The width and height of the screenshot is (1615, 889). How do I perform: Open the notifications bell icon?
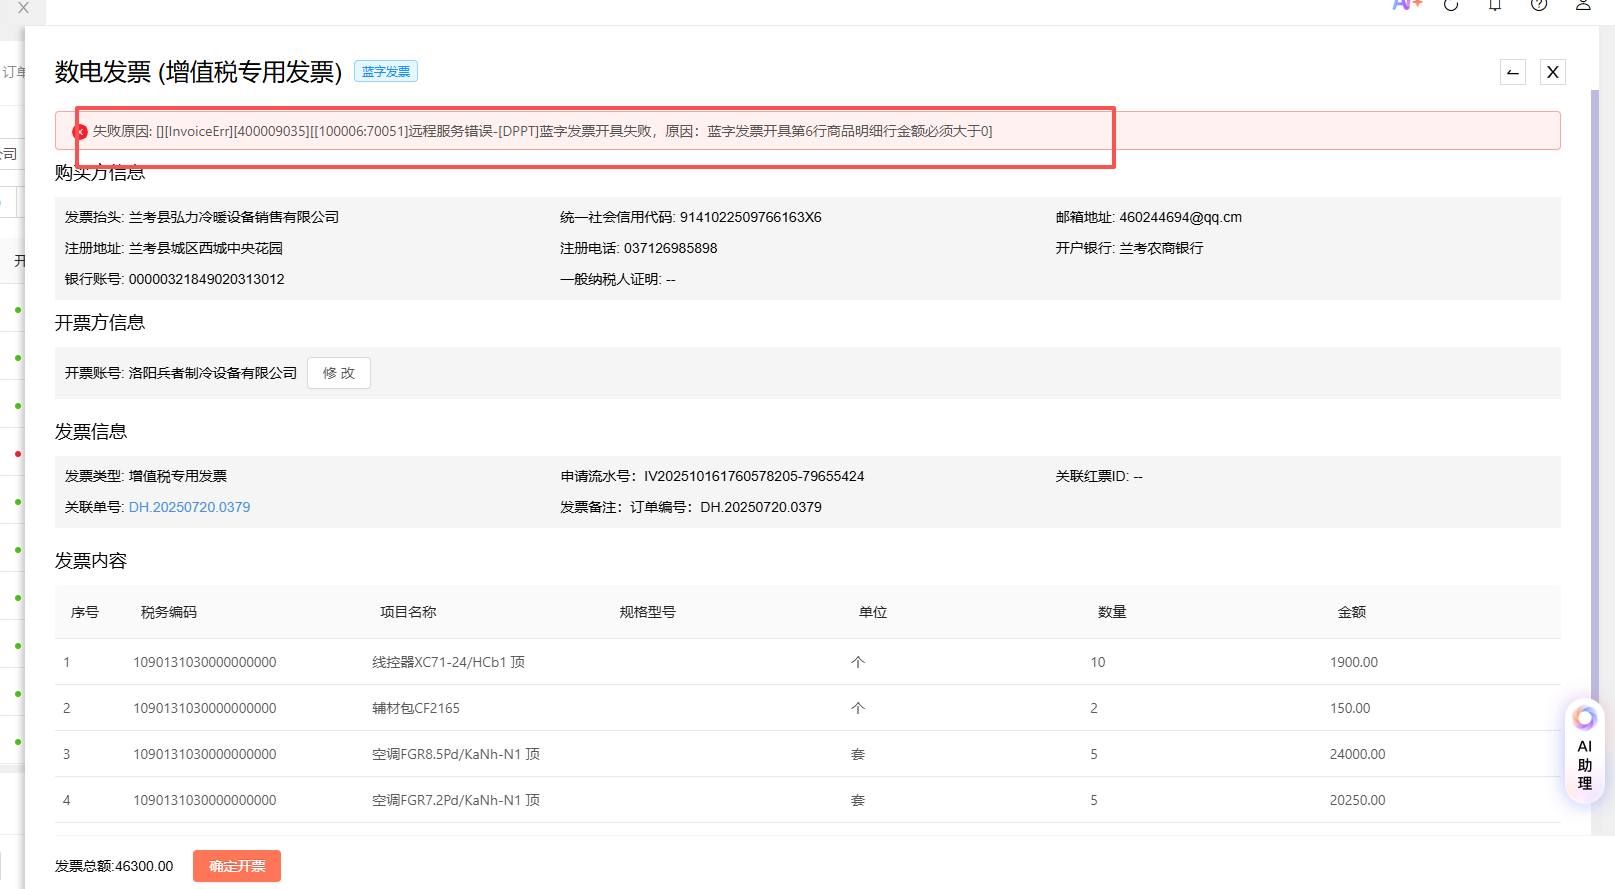pyautogui.click(x=1495, y=4)
